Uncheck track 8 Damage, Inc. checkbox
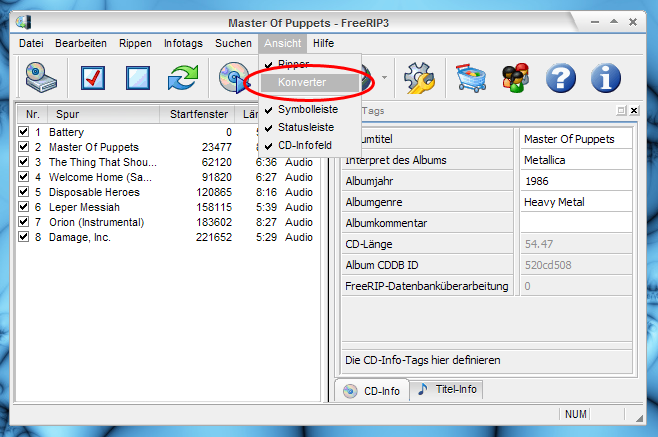Image resolution: width=658 pixels, height=437 pixels. point(24,237)
